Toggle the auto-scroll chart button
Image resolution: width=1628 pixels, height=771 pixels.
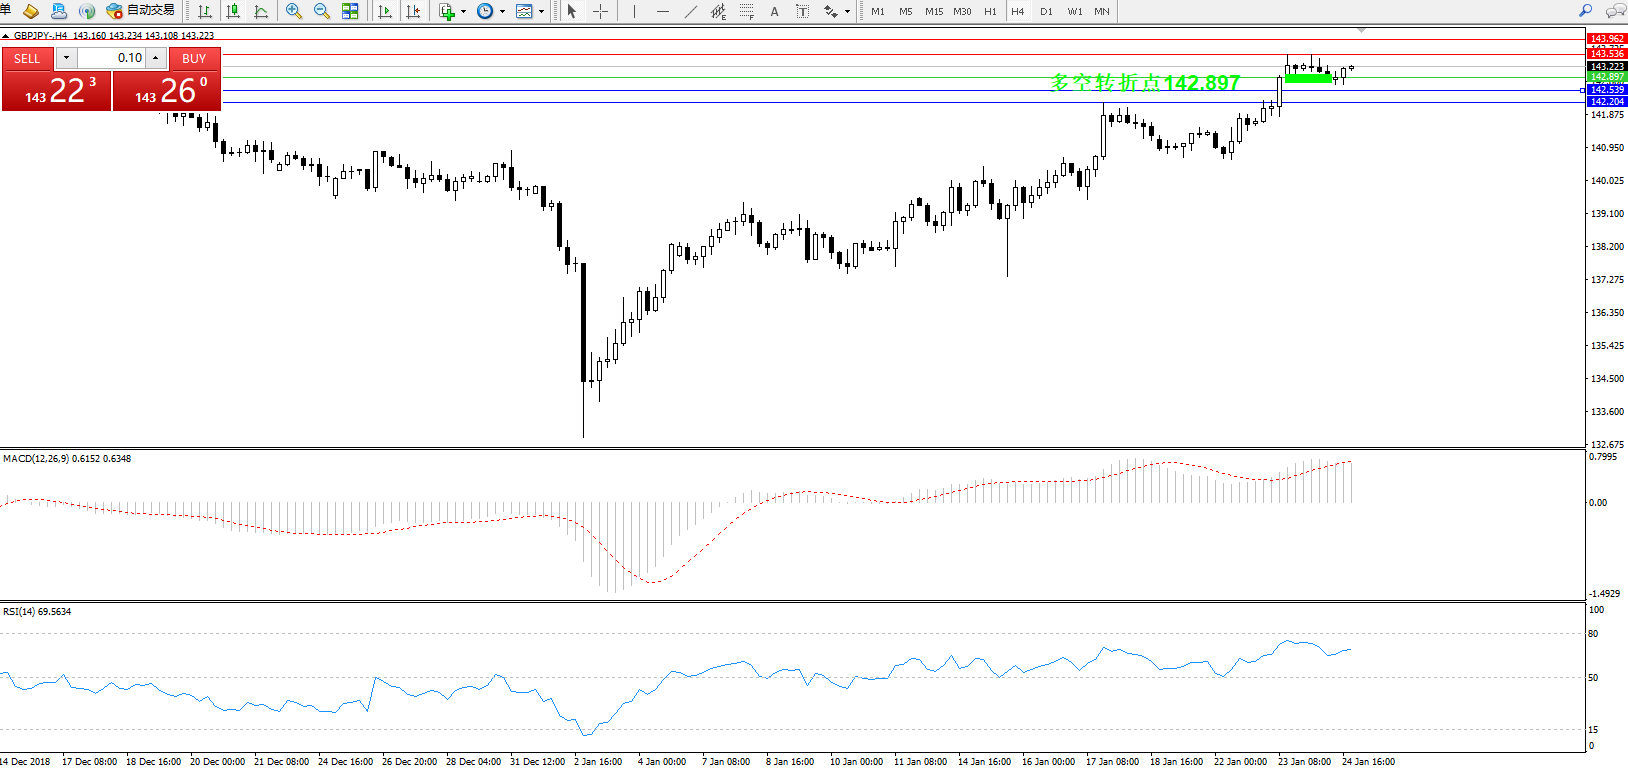[x=385, y=11]
